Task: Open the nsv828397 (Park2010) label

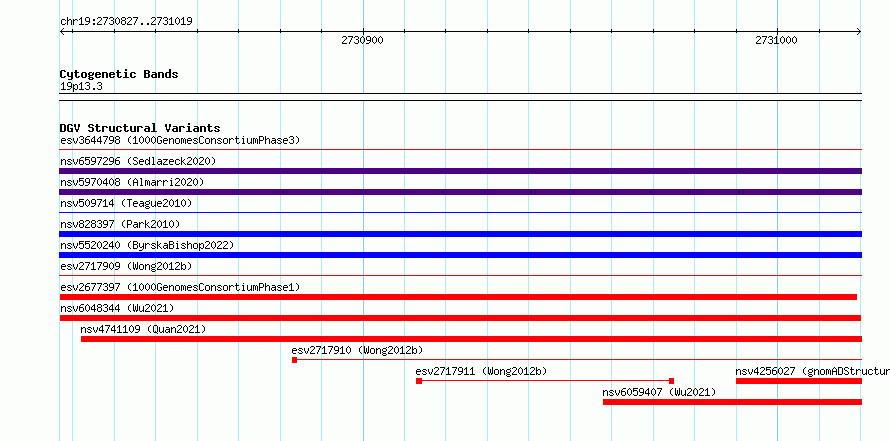Action: click(x=120, y=224)
